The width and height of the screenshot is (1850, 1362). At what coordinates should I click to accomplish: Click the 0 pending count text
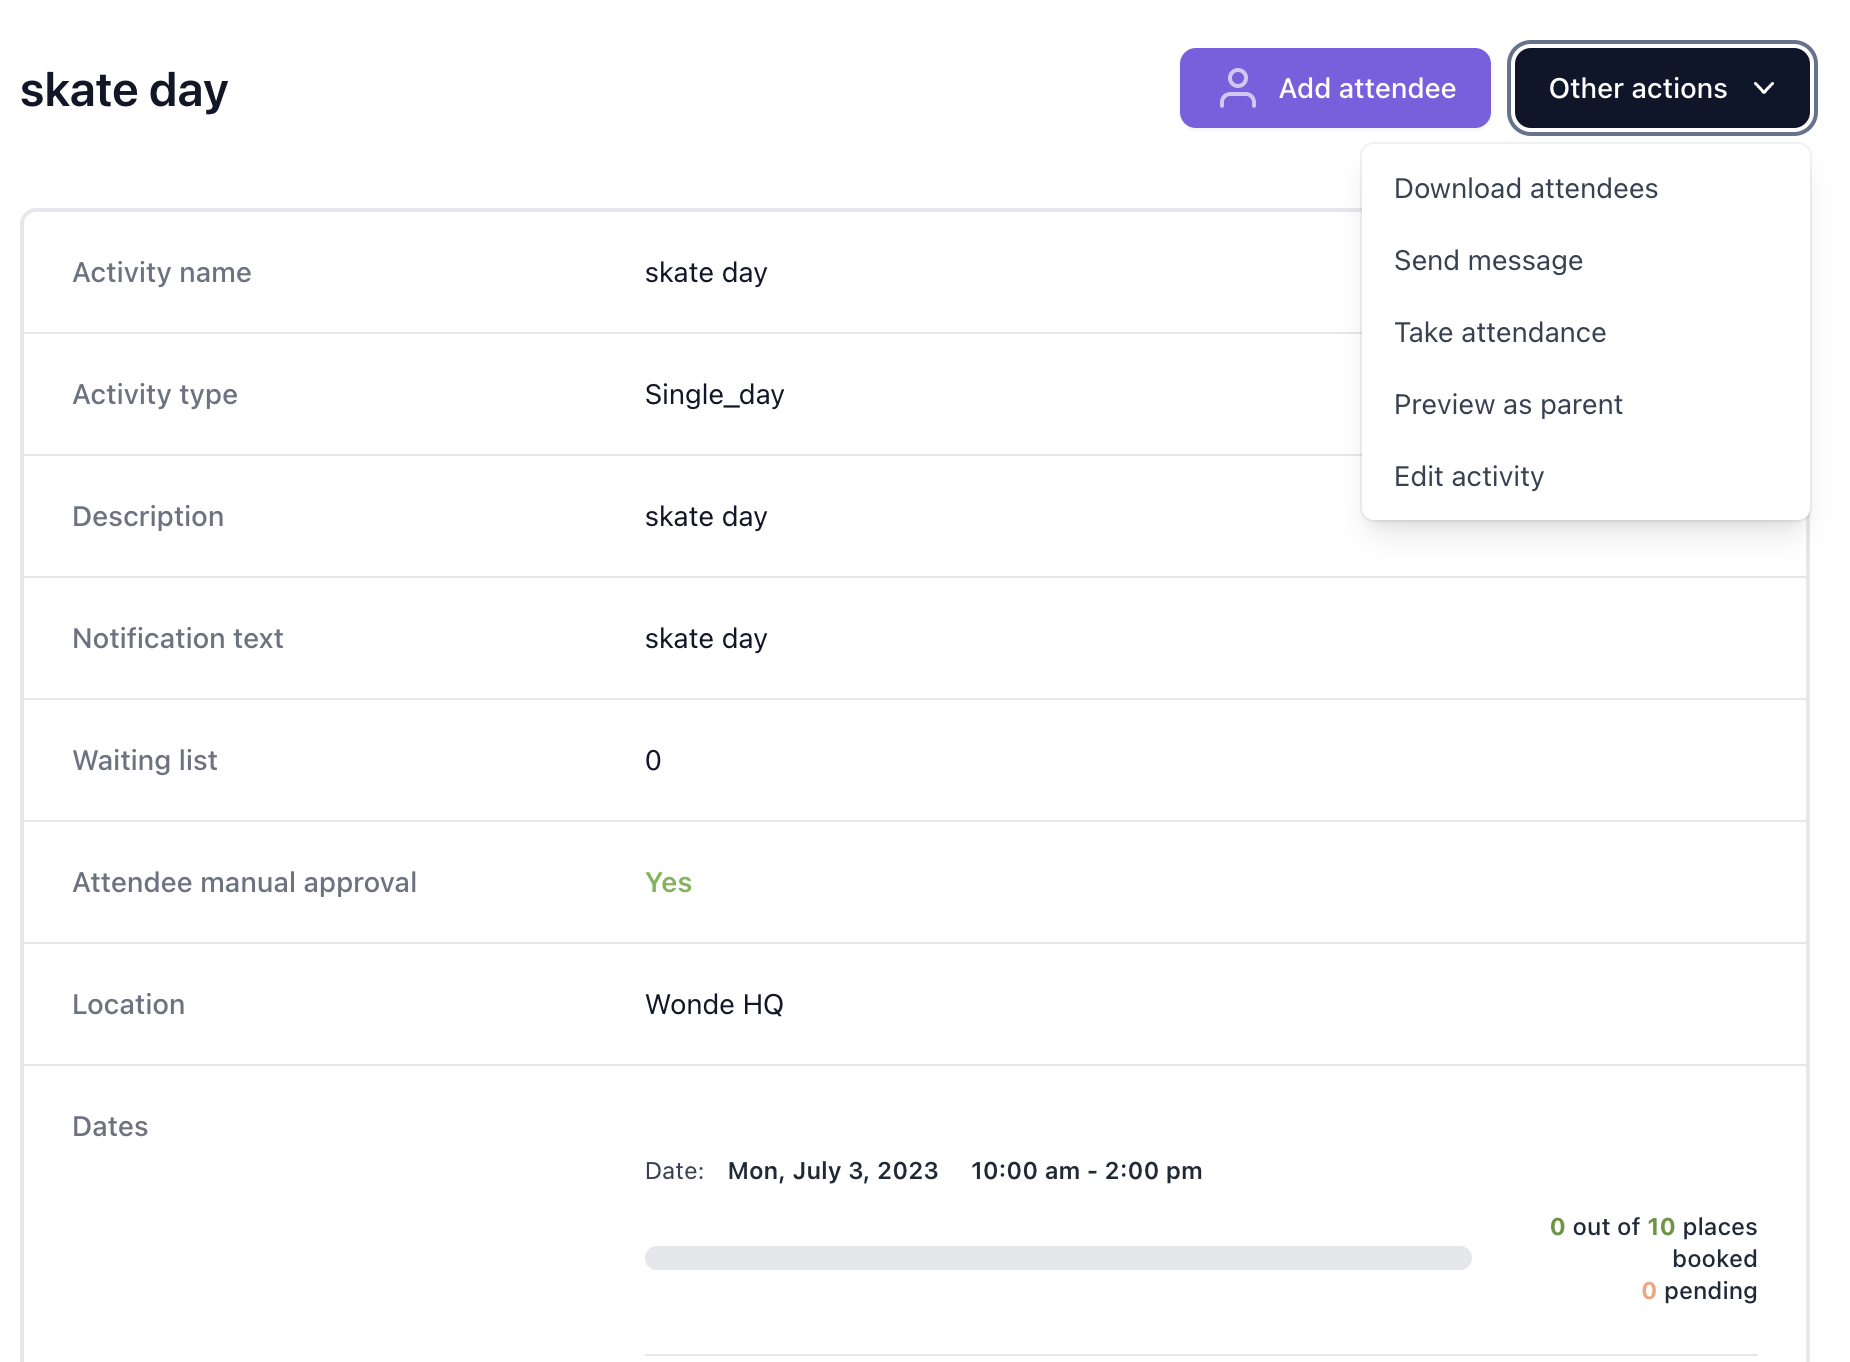[1698, 1290]
